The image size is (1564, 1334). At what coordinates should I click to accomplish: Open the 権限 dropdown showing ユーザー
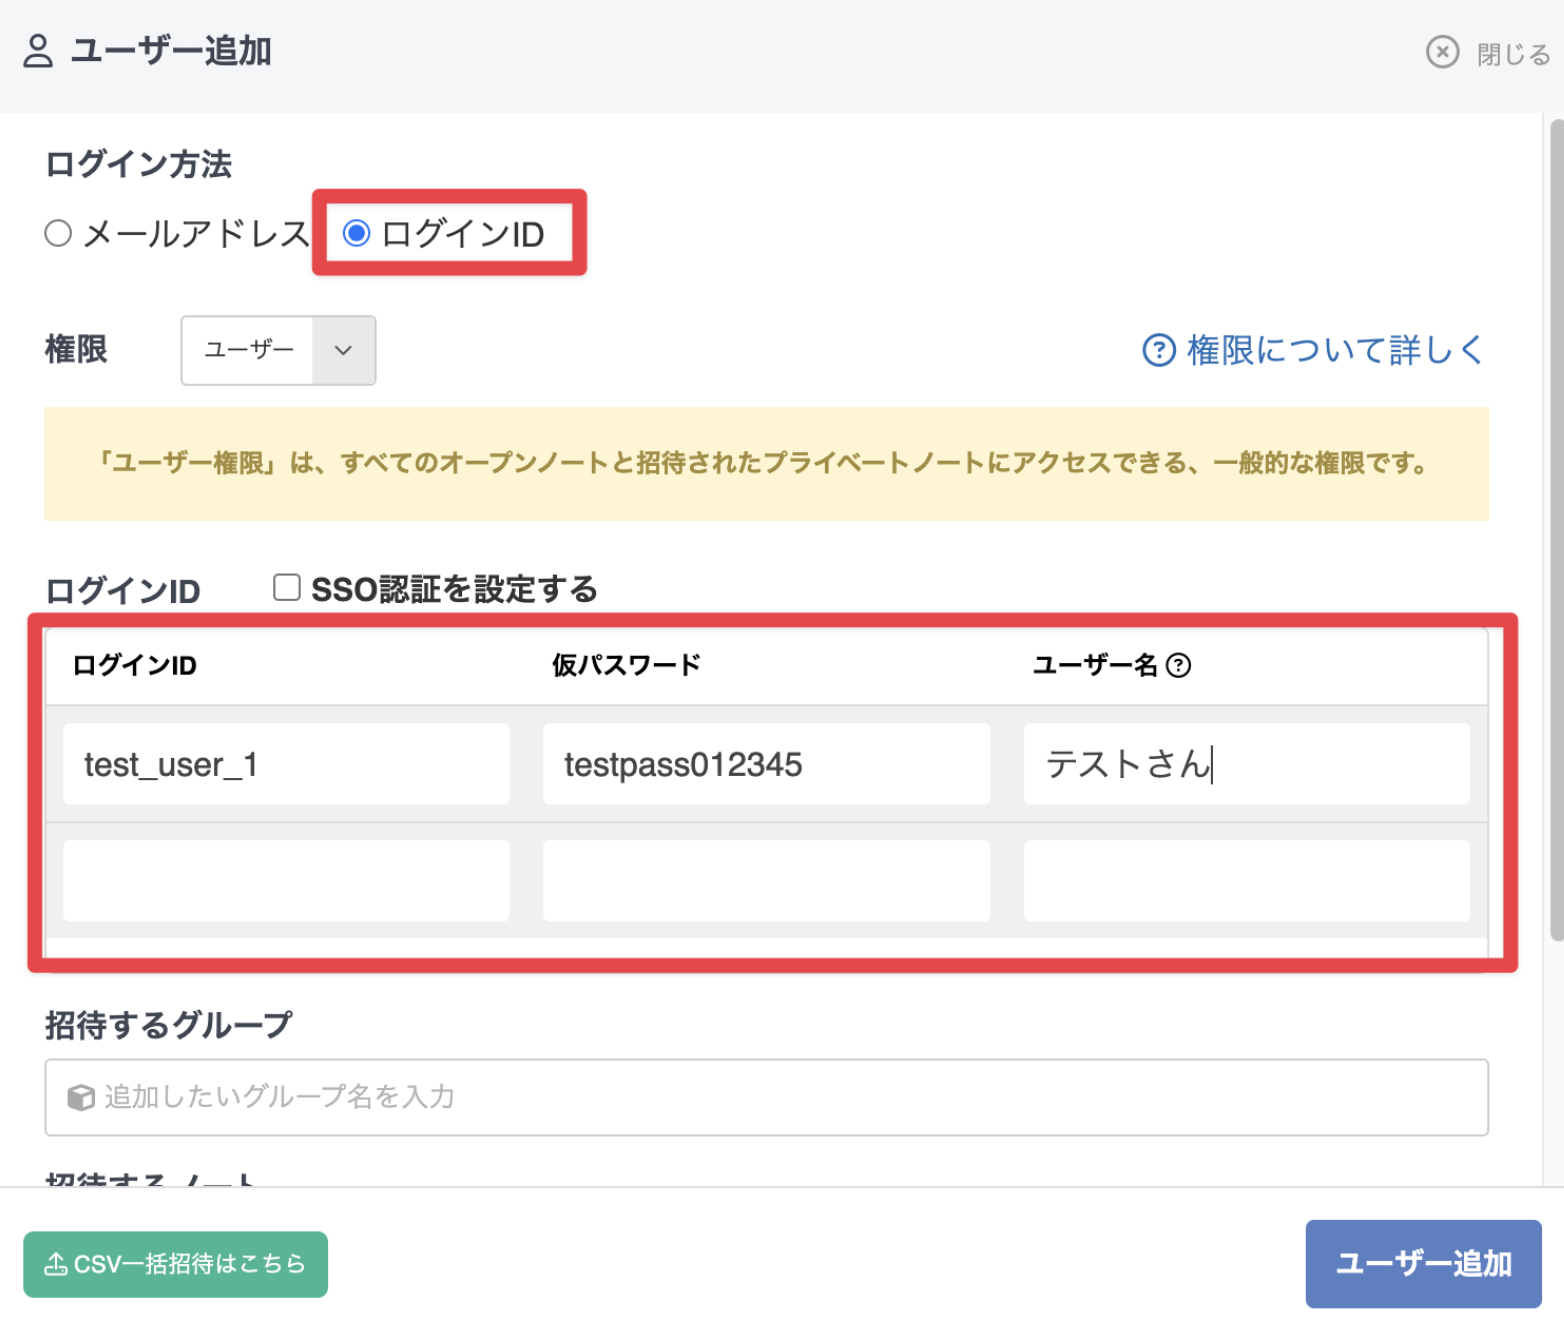248,350
